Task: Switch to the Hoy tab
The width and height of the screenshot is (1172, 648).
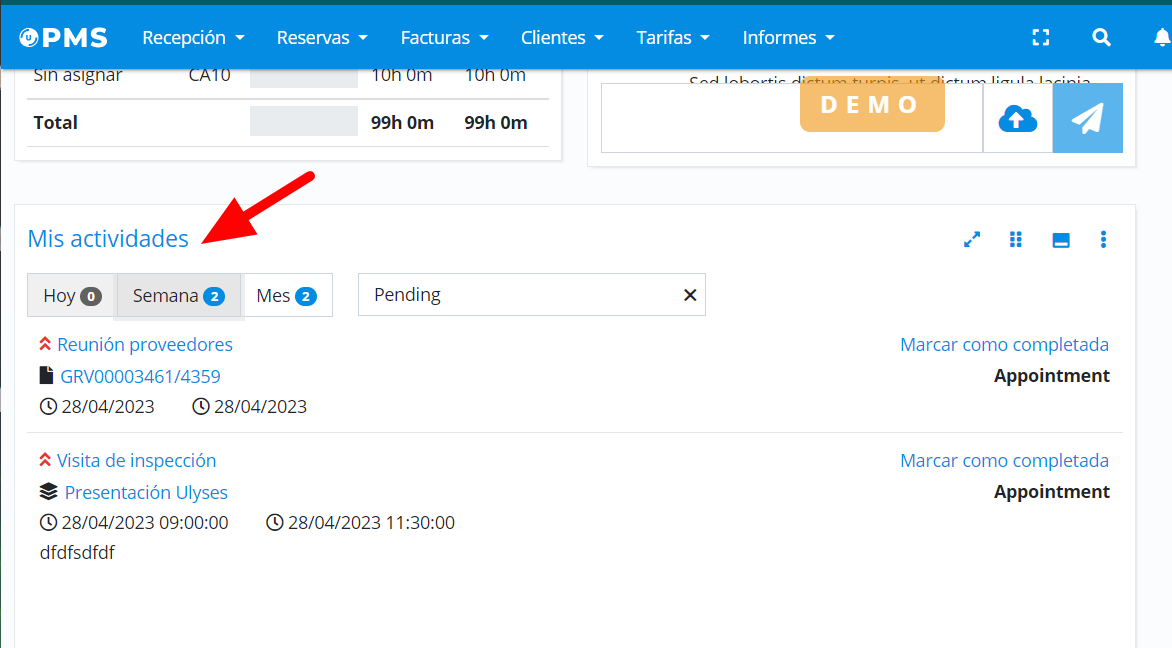Action: click(x=72, y=296)
